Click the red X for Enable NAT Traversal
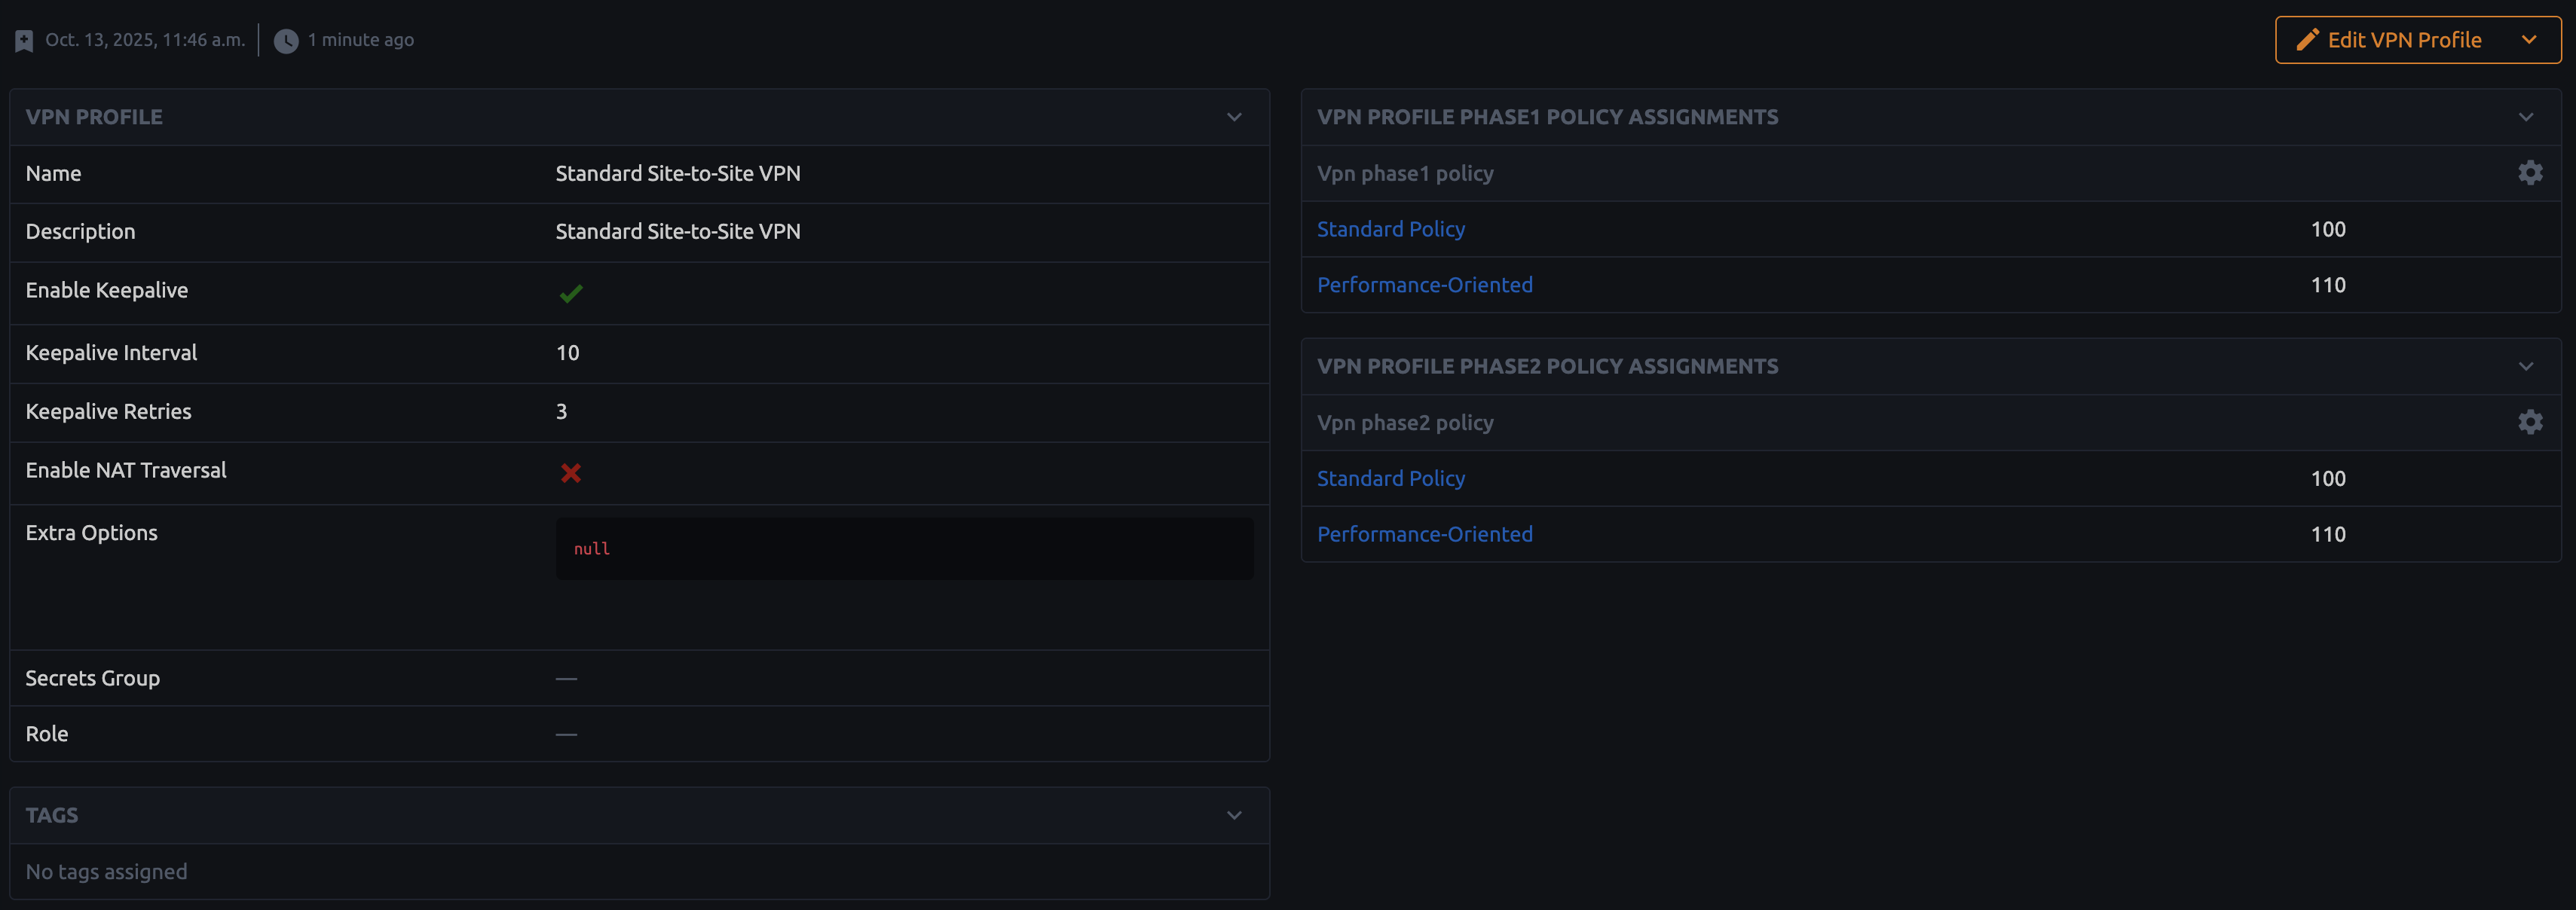Viewport: 2576px width, 910px height. click(x=571, y=473)
